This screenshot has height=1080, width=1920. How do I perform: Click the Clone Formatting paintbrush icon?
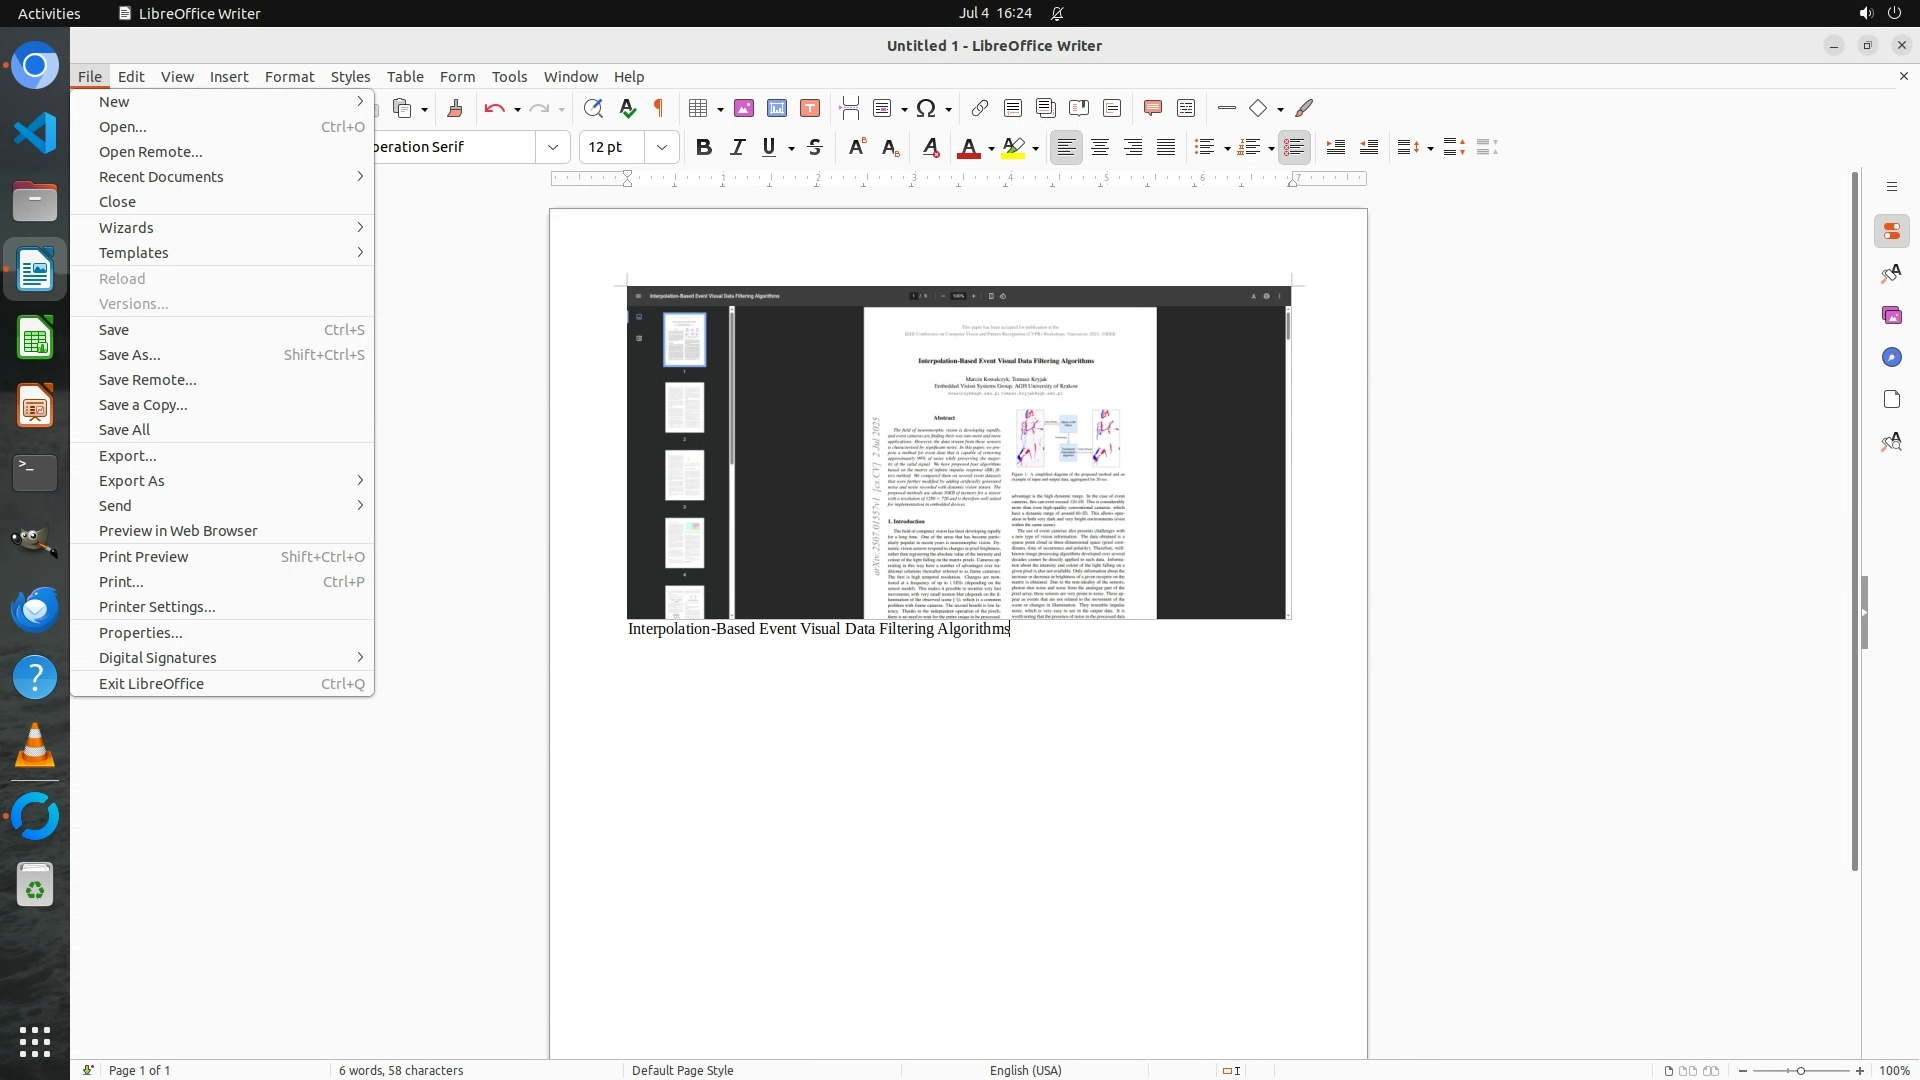point(455,108)
